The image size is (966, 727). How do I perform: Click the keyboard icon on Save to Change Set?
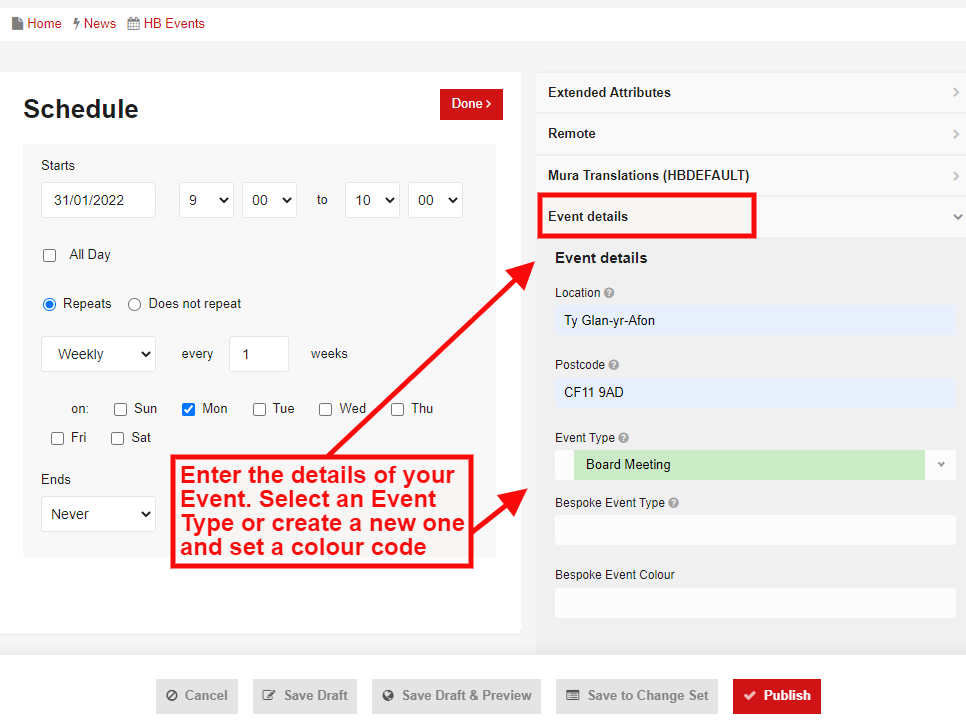pos(572,696)
